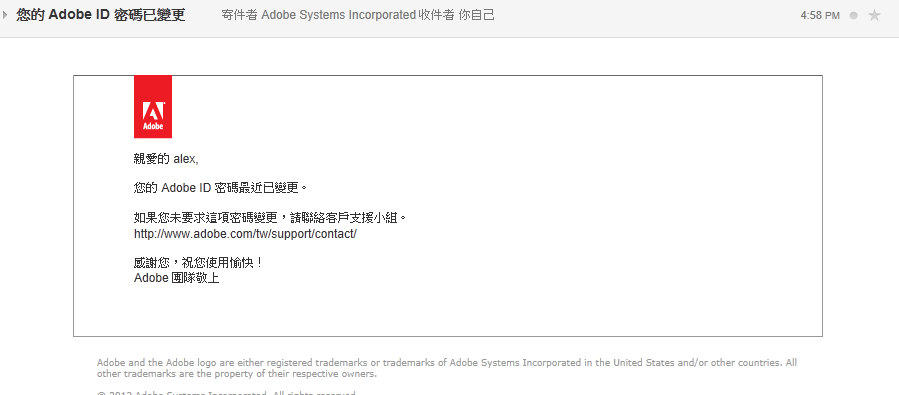Click the trademark notice footer text
Screen dimensions: 899x395
(x=447, y=368)
